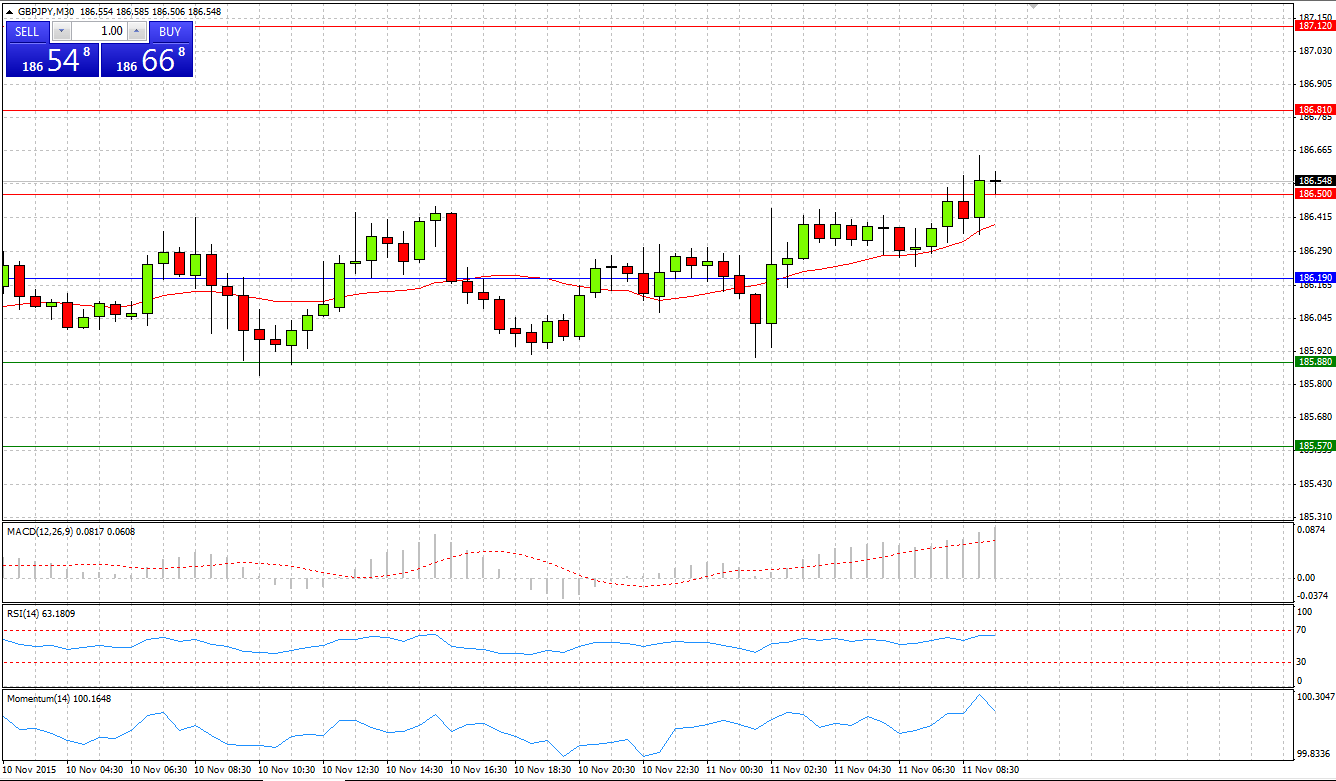Click the RSI scale value 70
The image size is (1336, 781).
coord(1301,630)
